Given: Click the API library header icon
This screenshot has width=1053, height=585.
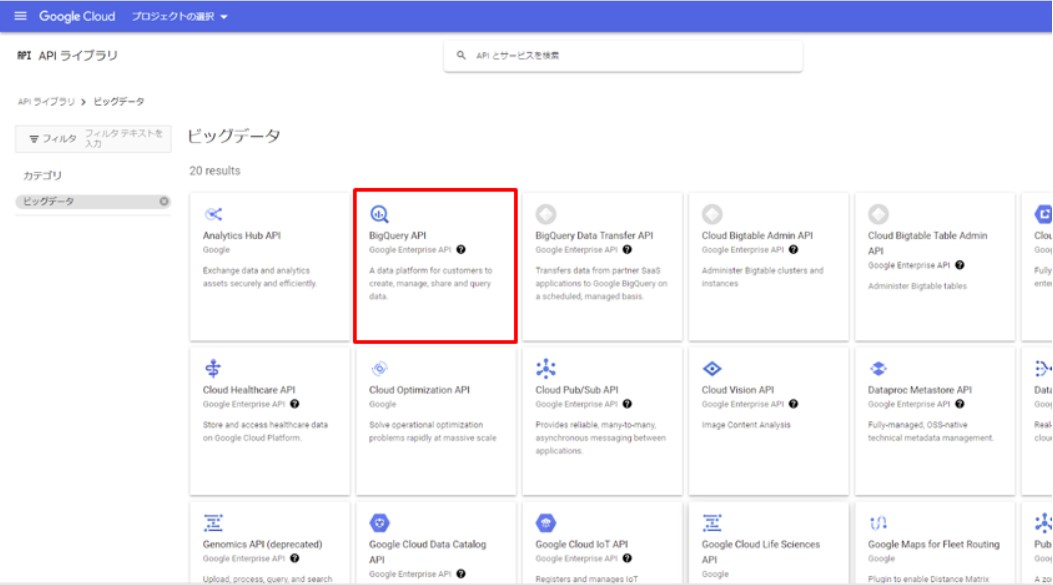Looking at the screenshot, I should coord(24,56).
